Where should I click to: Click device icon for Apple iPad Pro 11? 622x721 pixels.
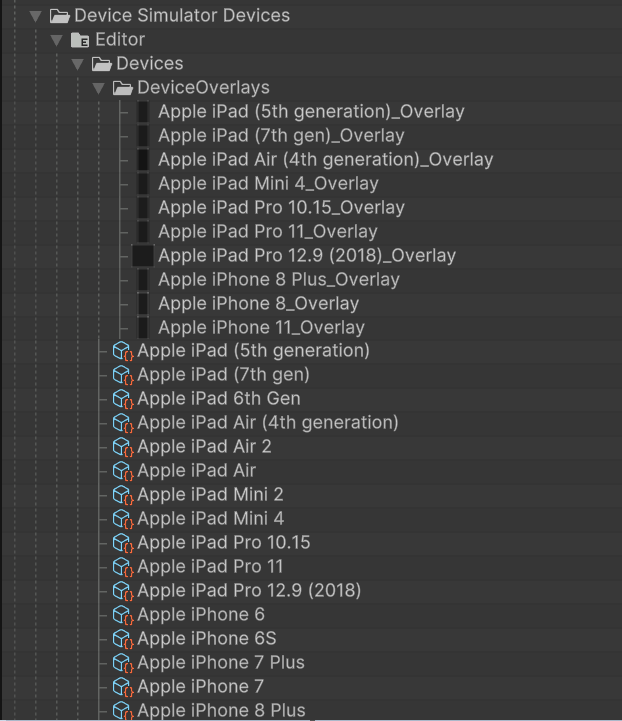[123, 566]
